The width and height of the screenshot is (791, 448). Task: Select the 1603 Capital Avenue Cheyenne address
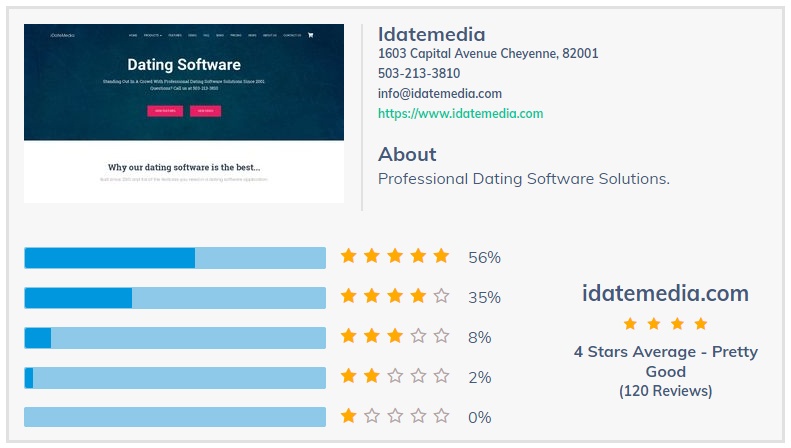pyautogui.click(x=488, y=53)
